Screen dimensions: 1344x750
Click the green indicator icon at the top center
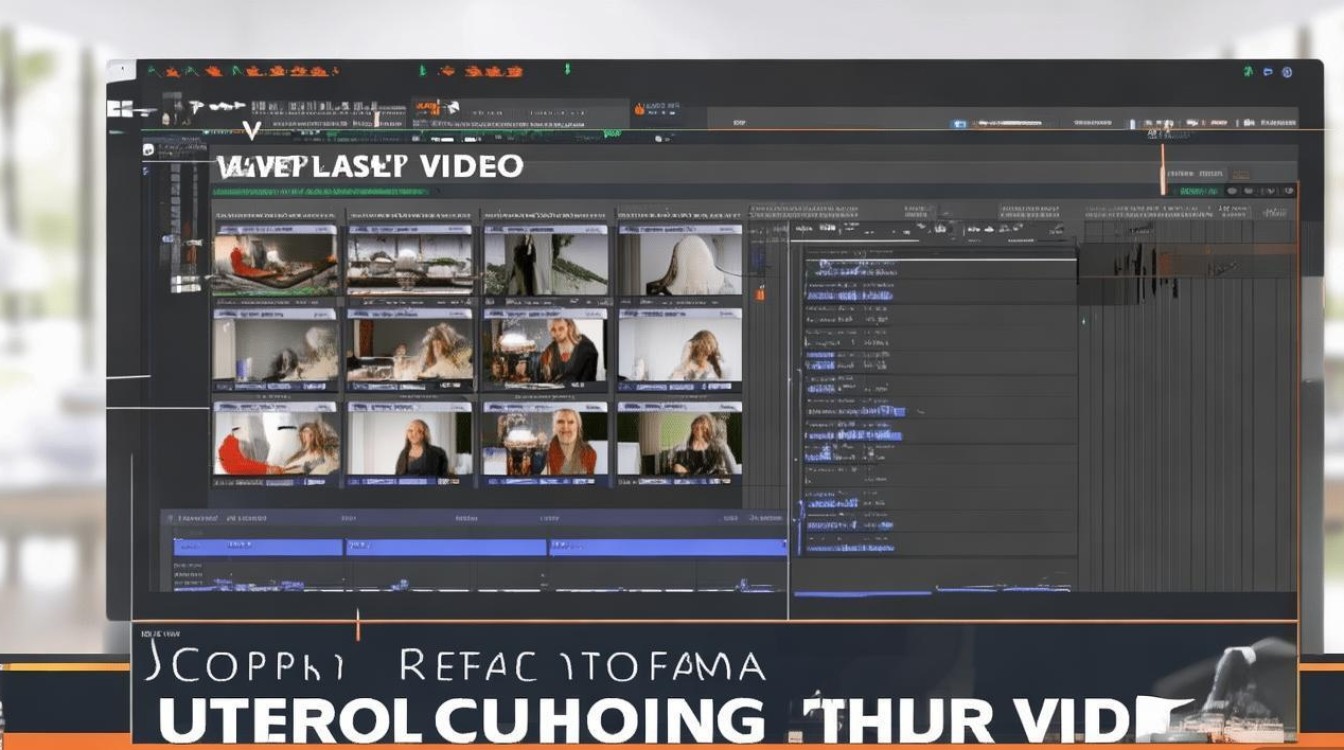(x=567, y=70)
